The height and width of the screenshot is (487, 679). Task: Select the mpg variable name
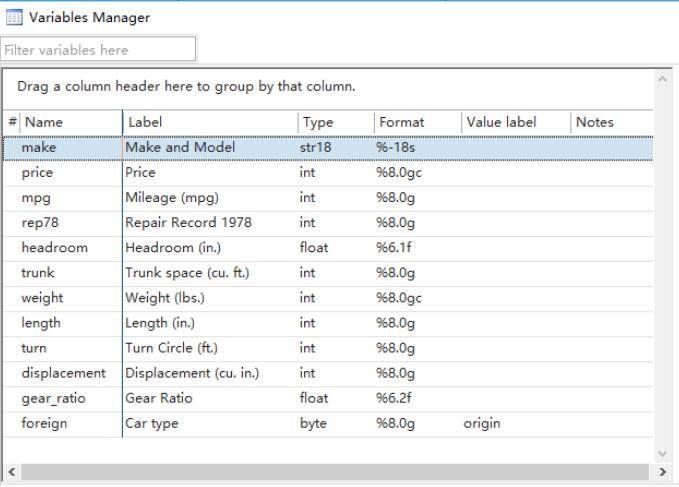(35, 197)
